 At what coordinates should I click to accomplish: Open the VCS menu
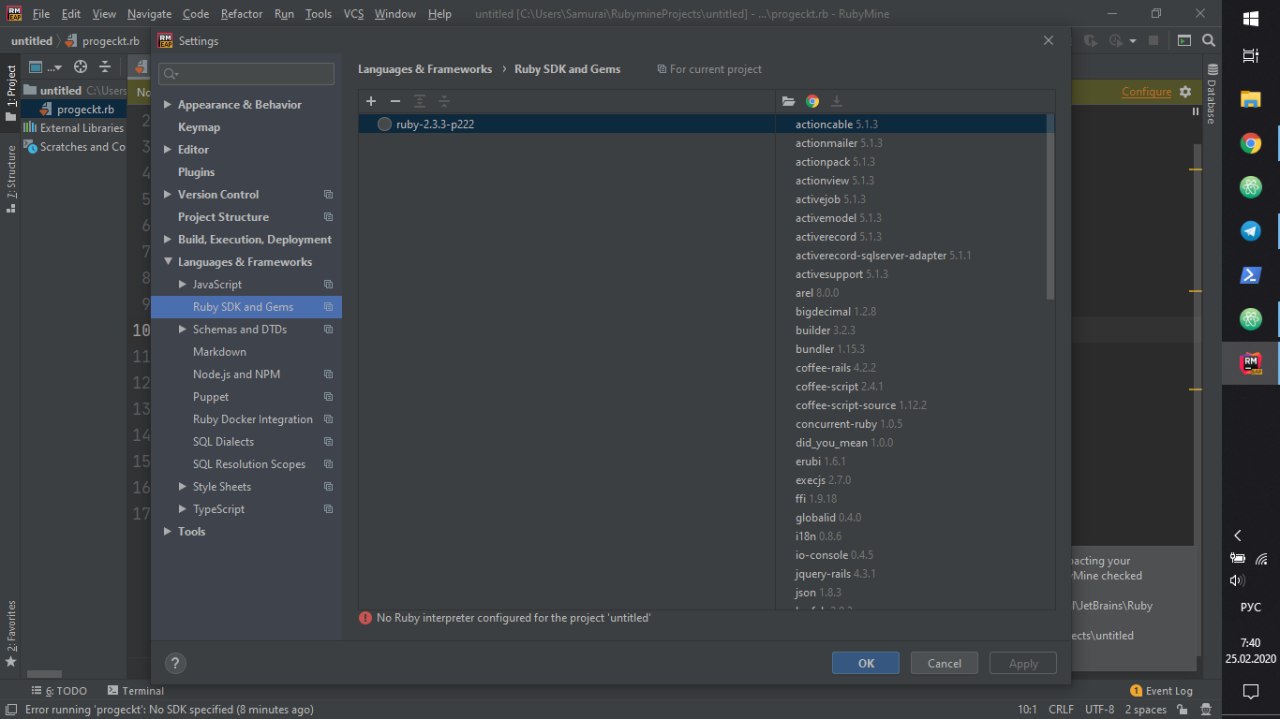tap(353, 14)
